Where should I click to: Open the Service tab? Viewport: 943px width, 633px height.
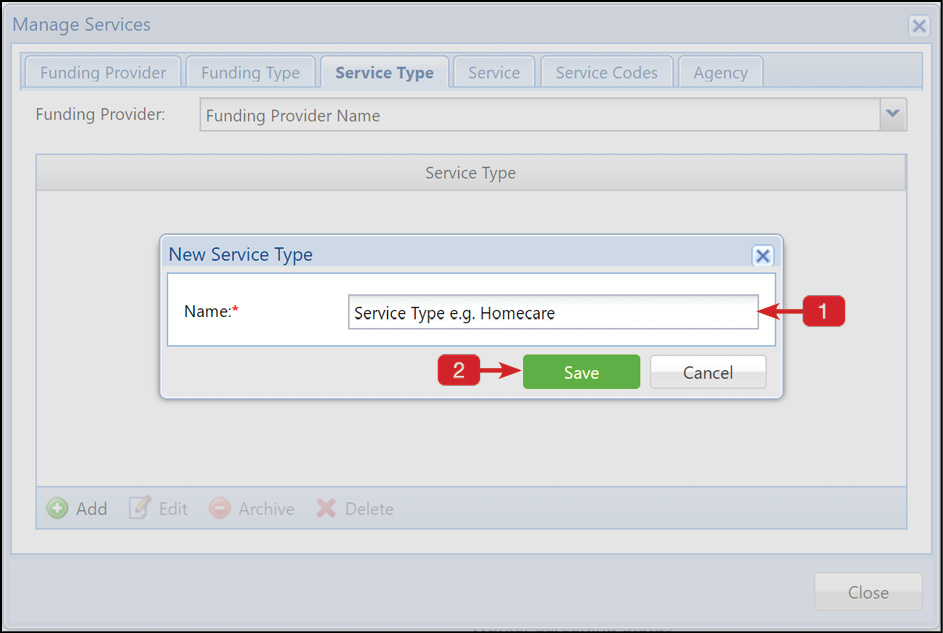[x=494, y=73]
